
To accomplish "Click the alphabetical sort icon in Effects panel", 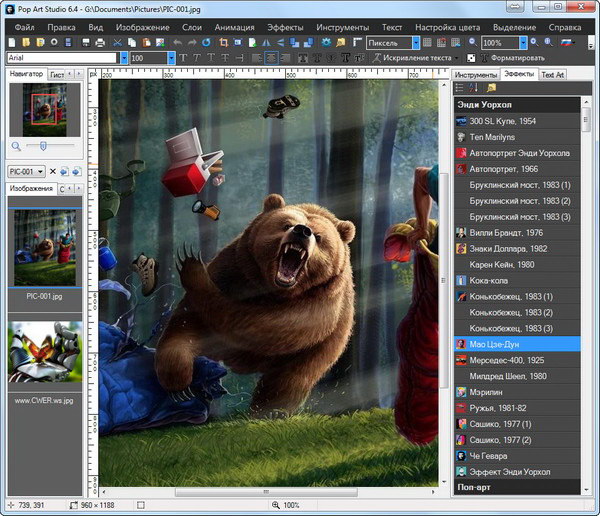I will point(473,88).
